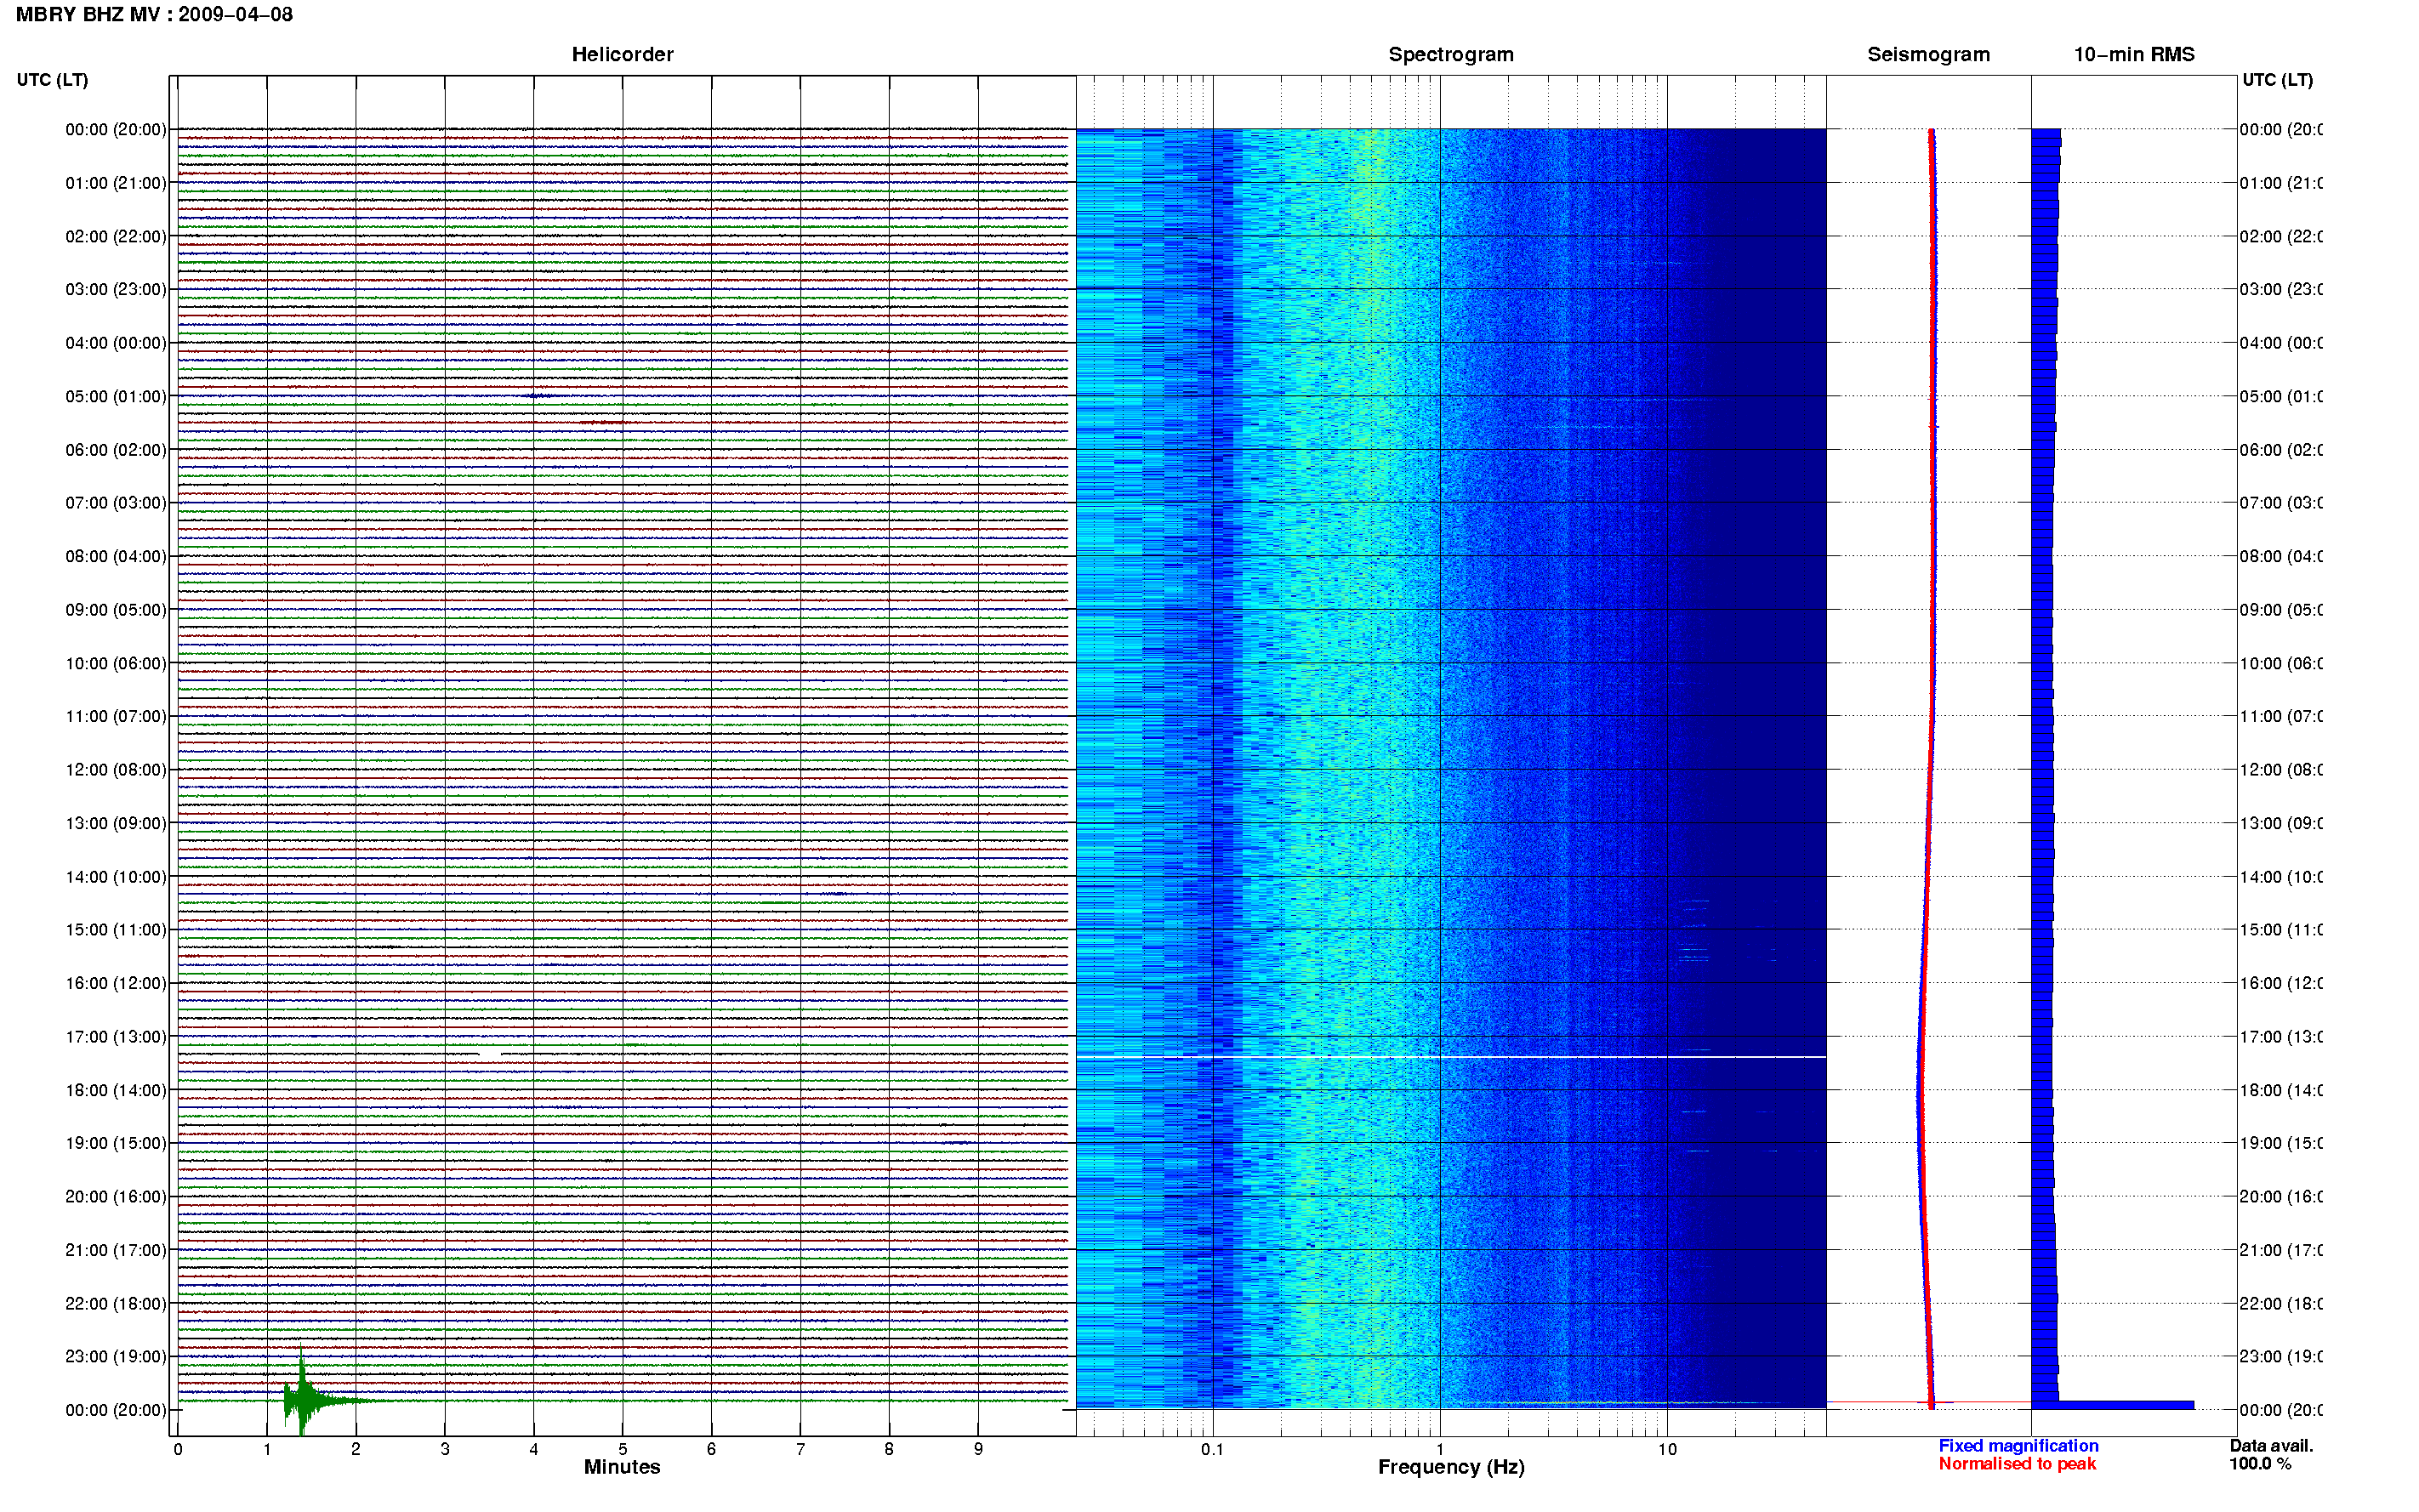This screenshot has width=2419, height=1512.
Task: Click "13:00 (09:00)" on the left time axis
Action: (x=116, y=823)
